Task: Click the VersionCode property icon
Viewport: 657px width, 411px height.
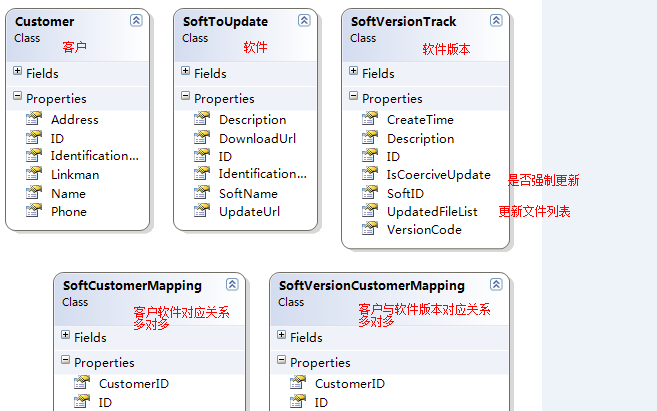Action: (x=370, y=228)
